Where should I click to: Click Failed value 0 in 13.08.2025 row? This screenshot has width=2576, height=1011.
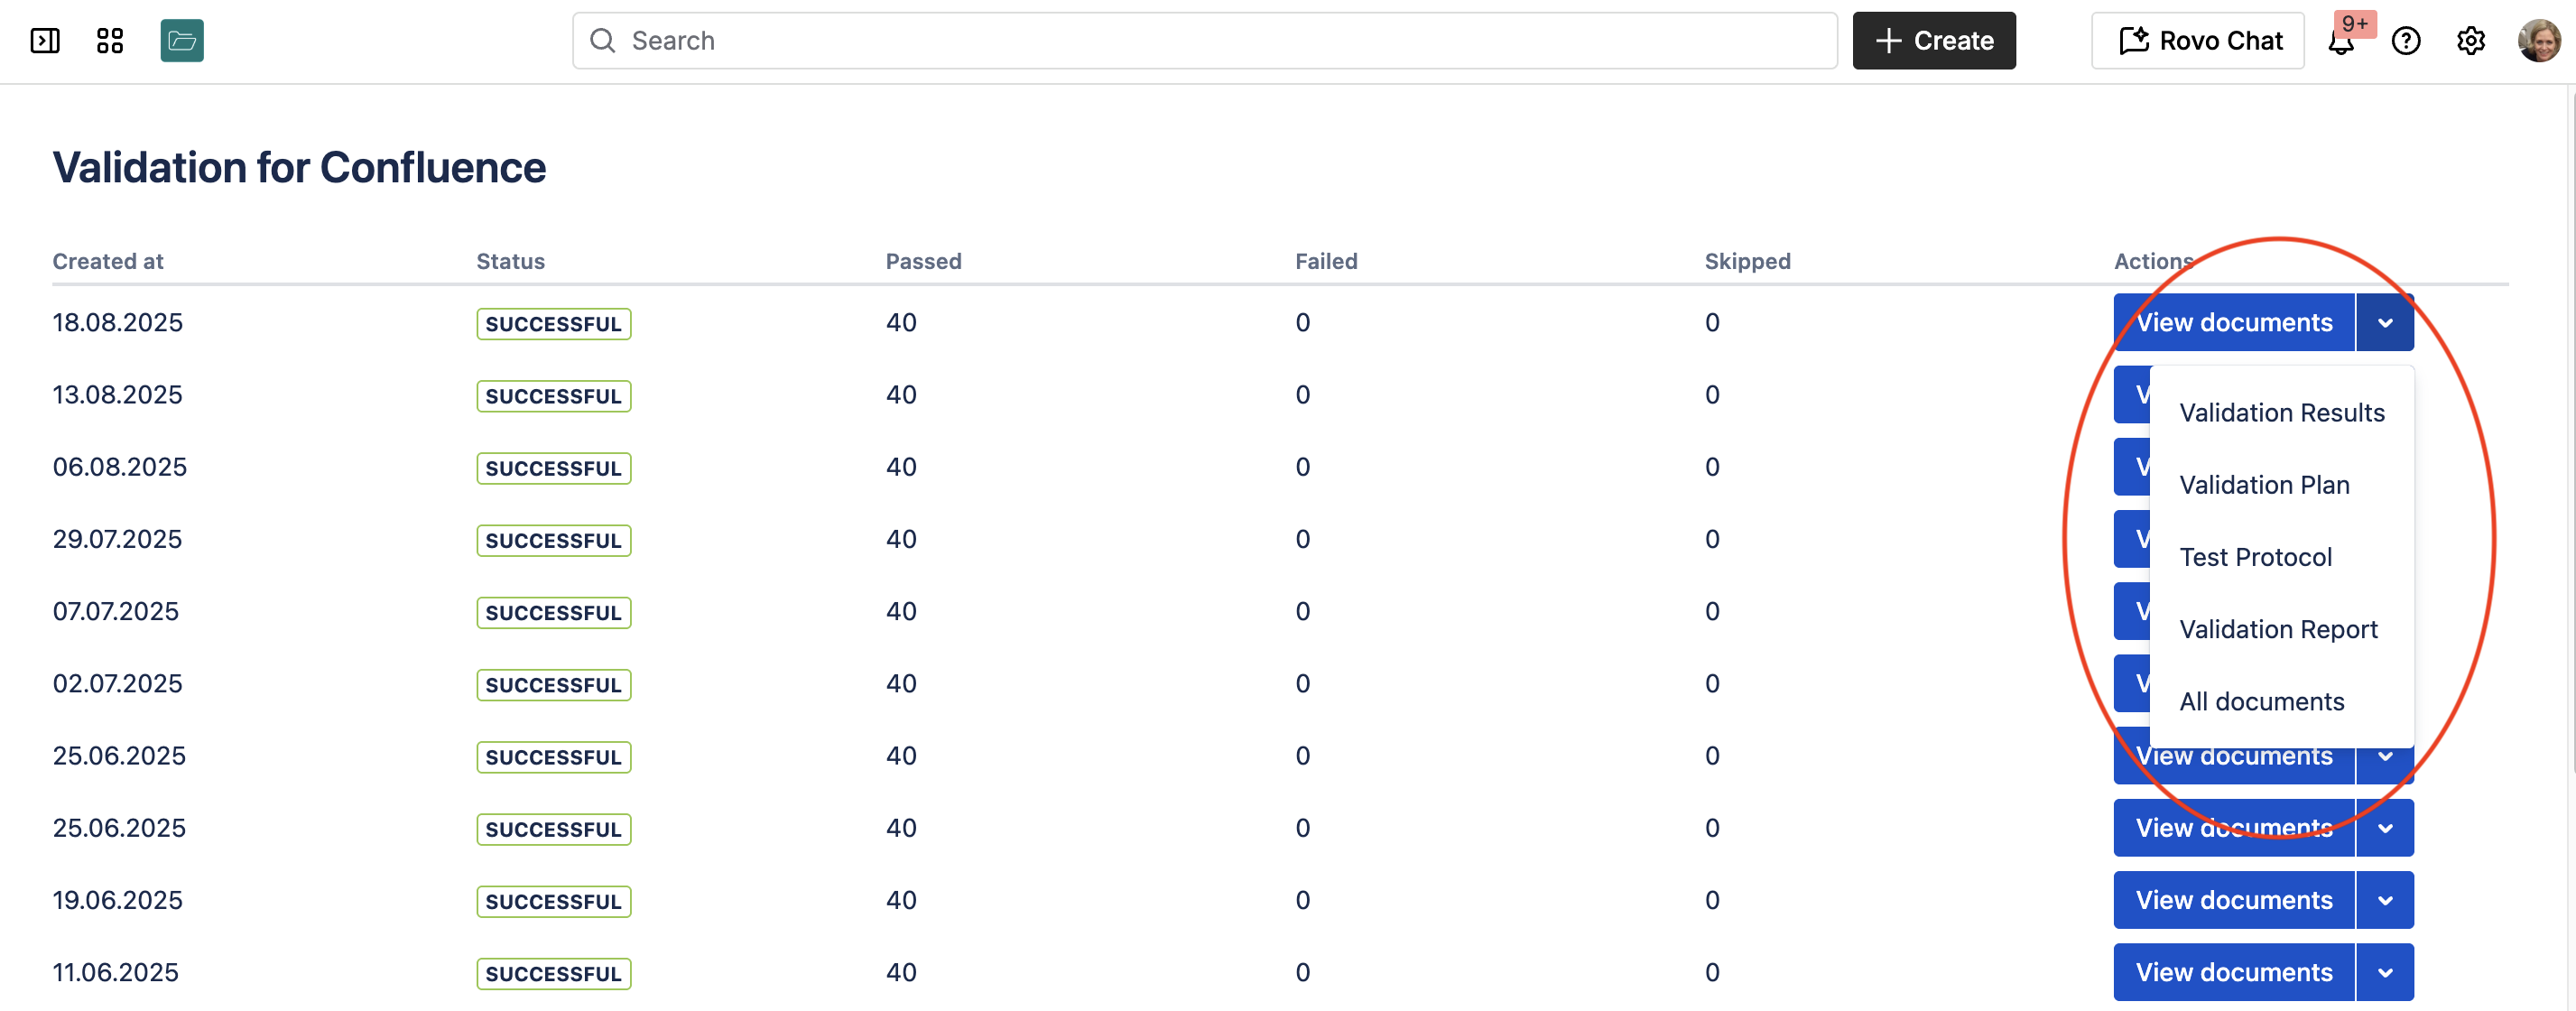click(x=1303, y=394)
